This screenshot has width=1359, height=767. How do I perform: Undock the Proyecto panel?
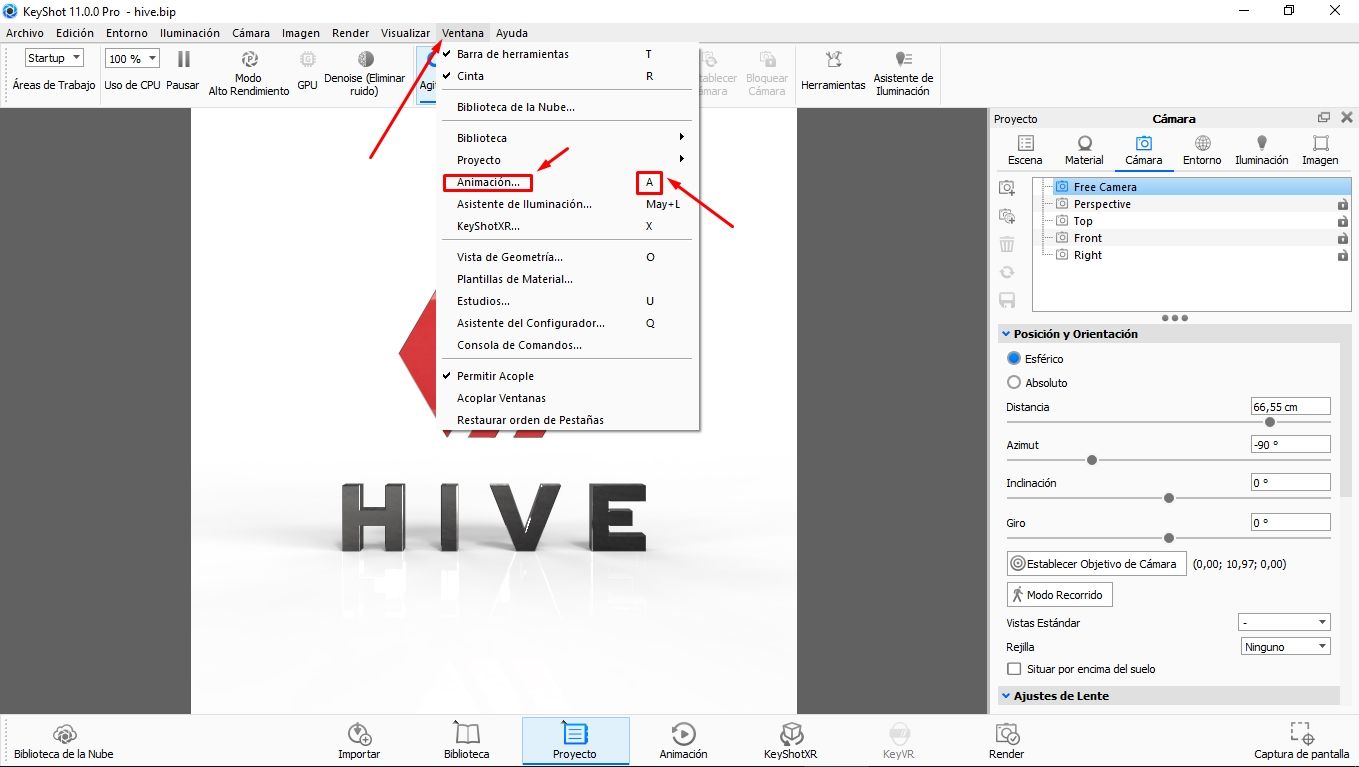point(1324,118)
